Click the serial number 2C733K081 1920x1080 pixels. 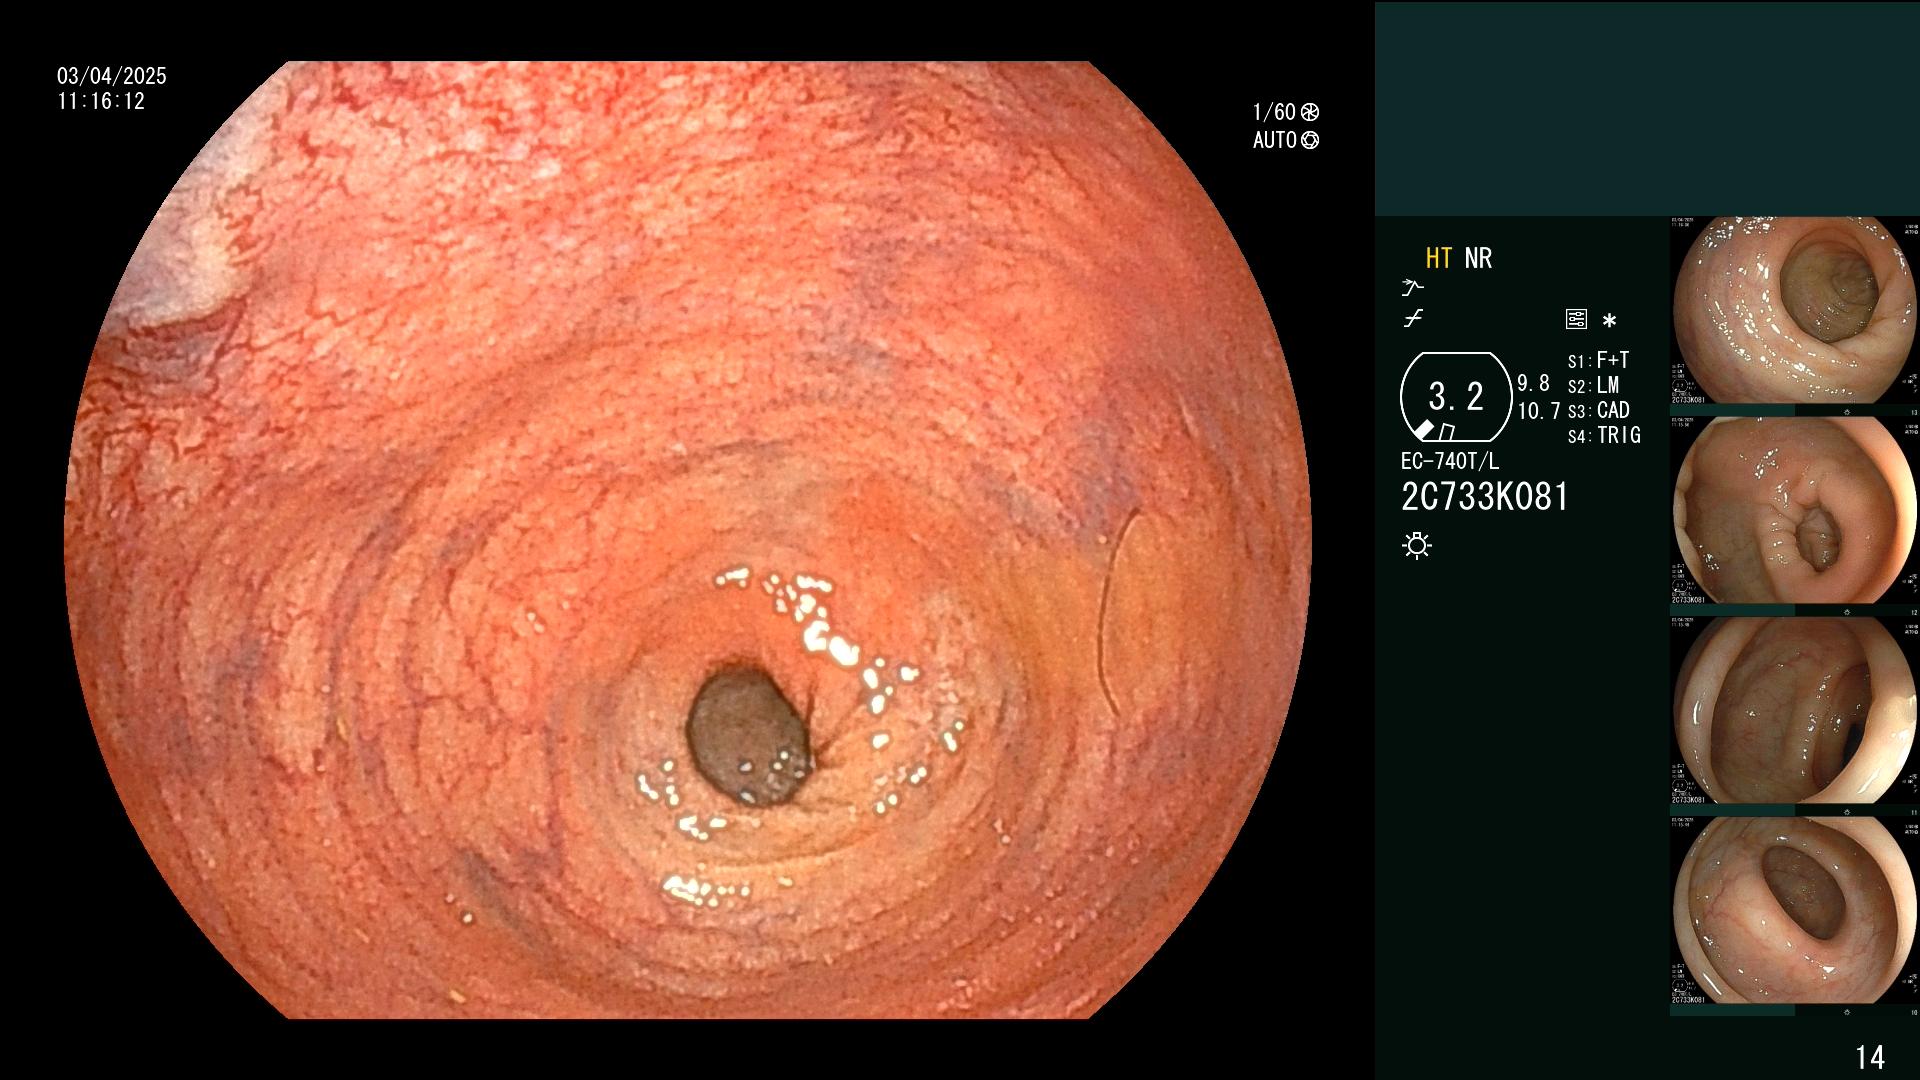(1485, 497)
